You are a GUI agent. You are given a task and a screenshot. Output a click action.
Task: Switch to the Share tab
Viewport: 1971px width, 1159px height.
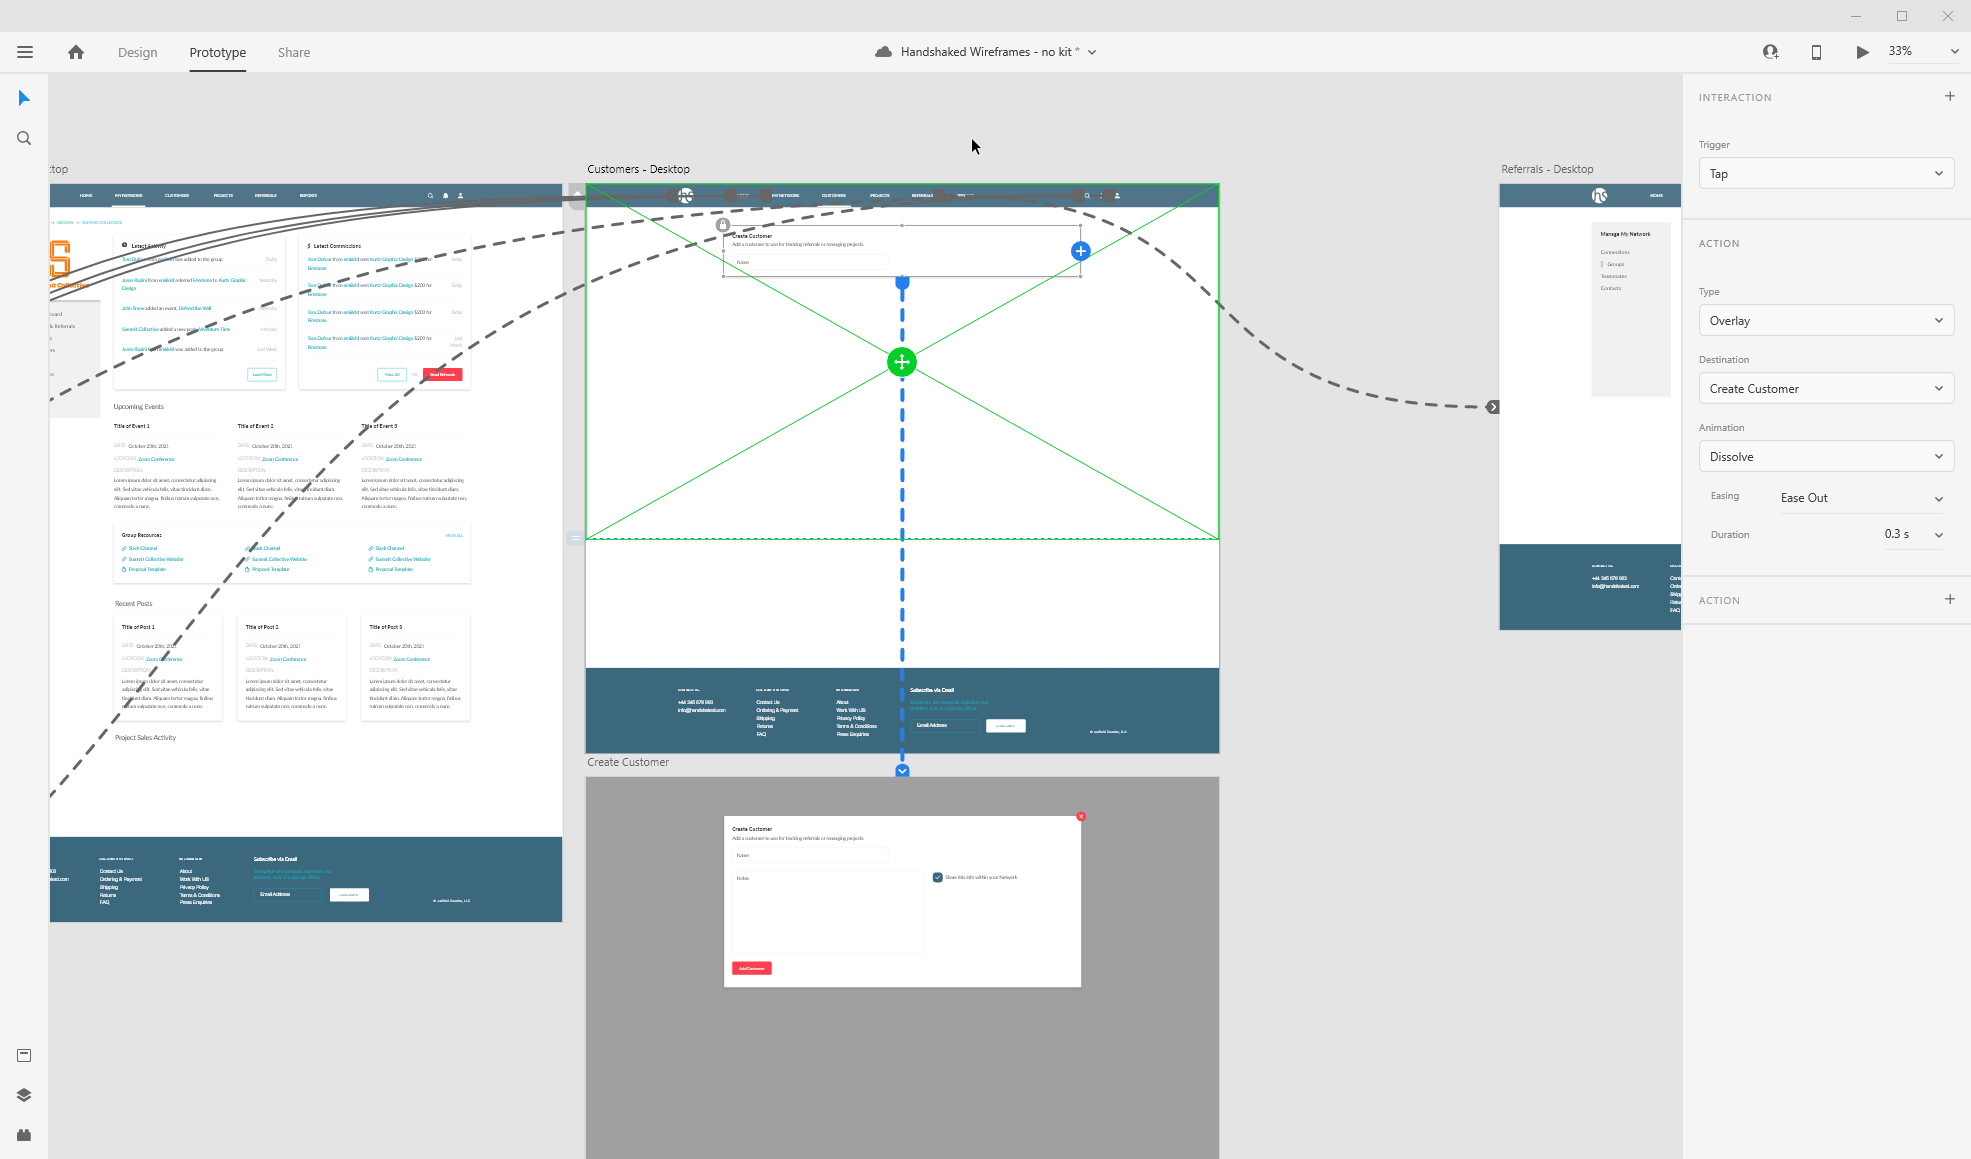click(x=294, y=52)
